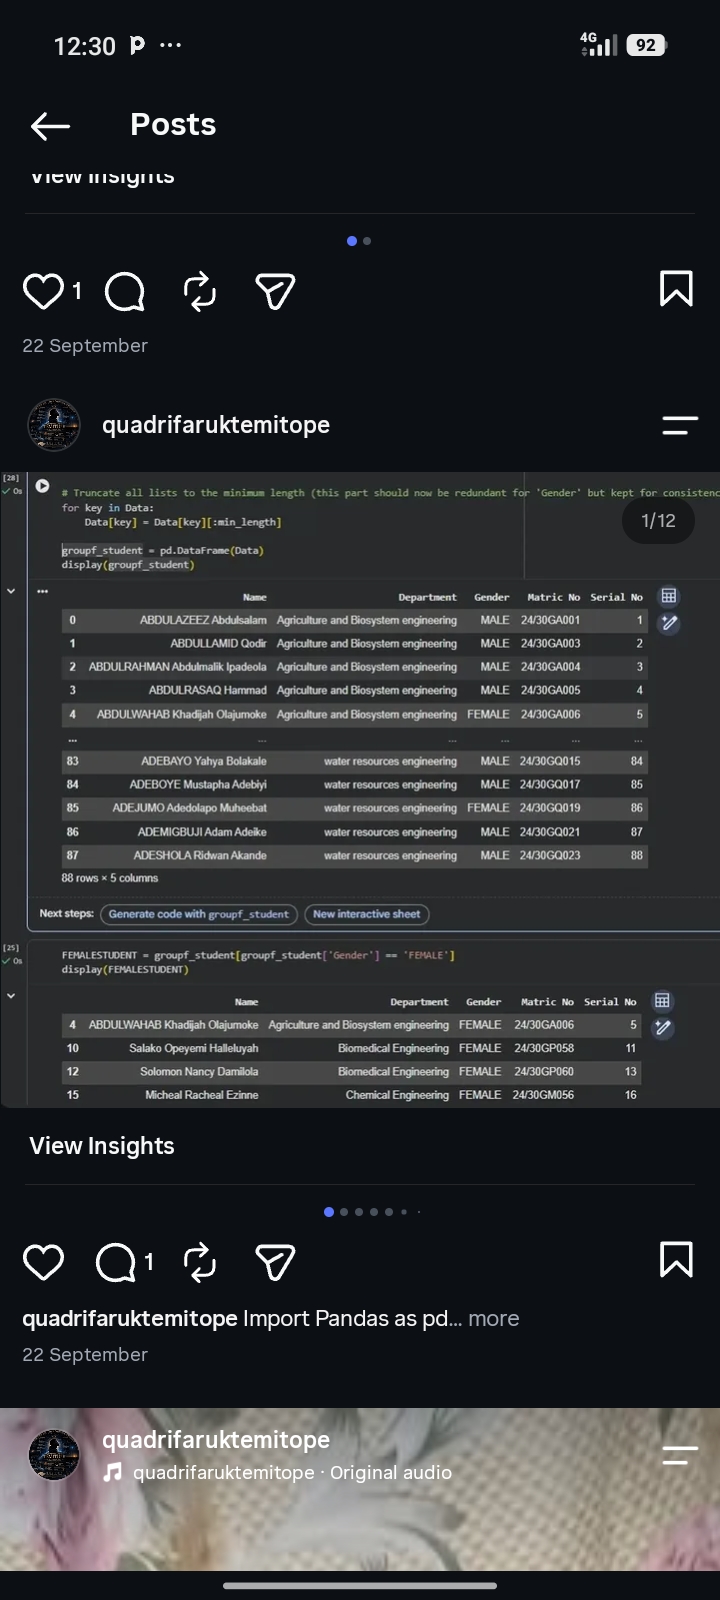Tap the Posts title in the header
The height and width of the screenshot is (1600, 720).
tap(173, 125)
